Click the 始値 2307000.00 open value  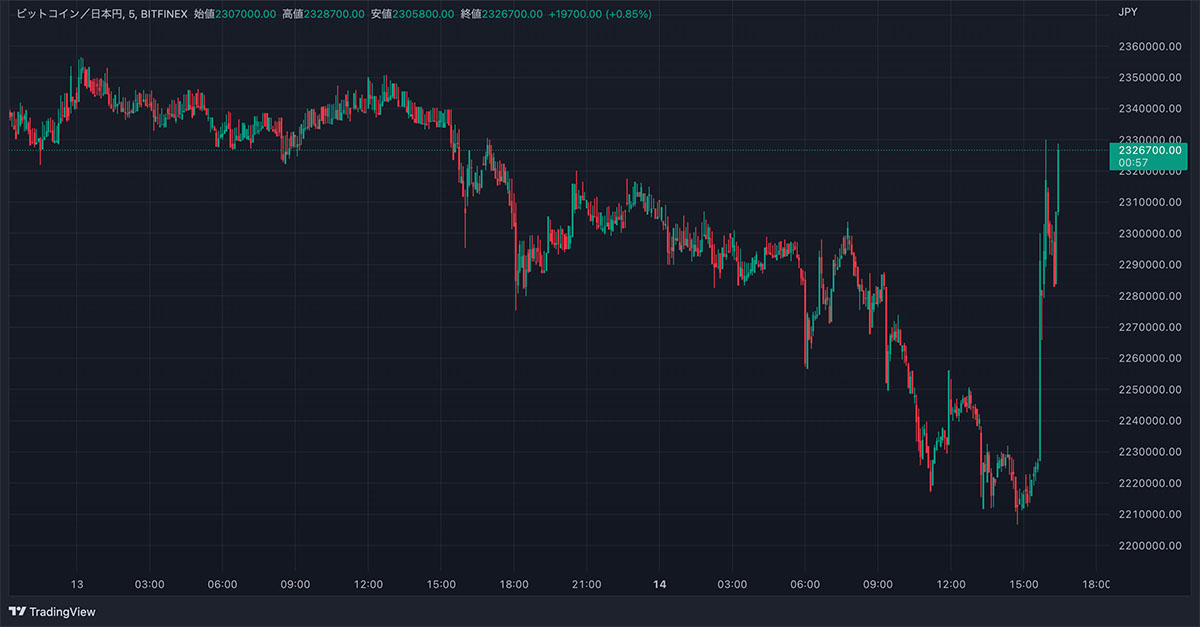coord(233,14)
